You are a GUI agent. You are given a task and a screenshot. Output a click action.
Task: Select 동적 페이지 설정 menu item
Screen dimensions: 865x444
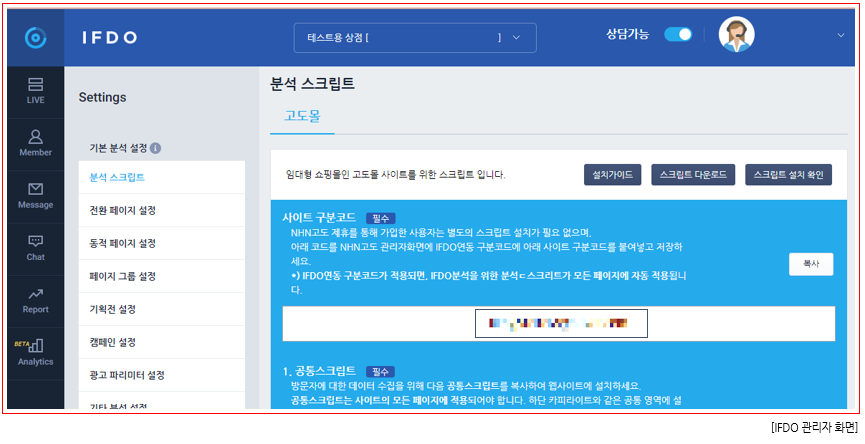point(162,243)
